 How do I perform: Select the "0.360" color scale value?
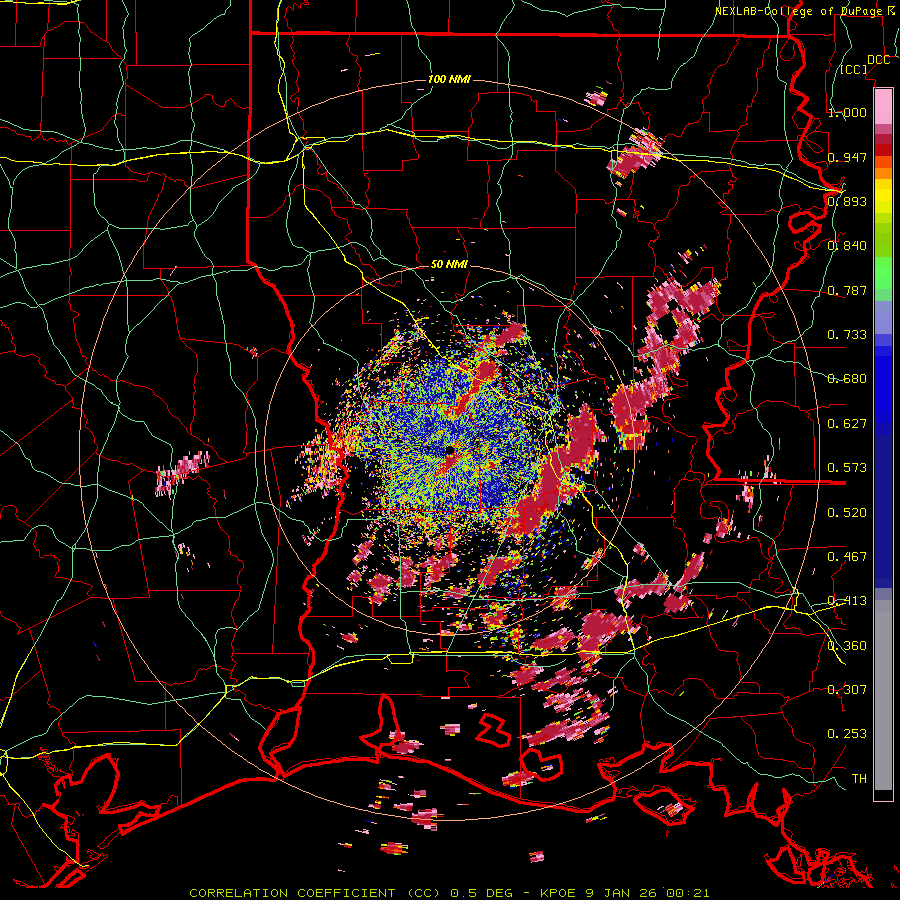click(847, 645)
